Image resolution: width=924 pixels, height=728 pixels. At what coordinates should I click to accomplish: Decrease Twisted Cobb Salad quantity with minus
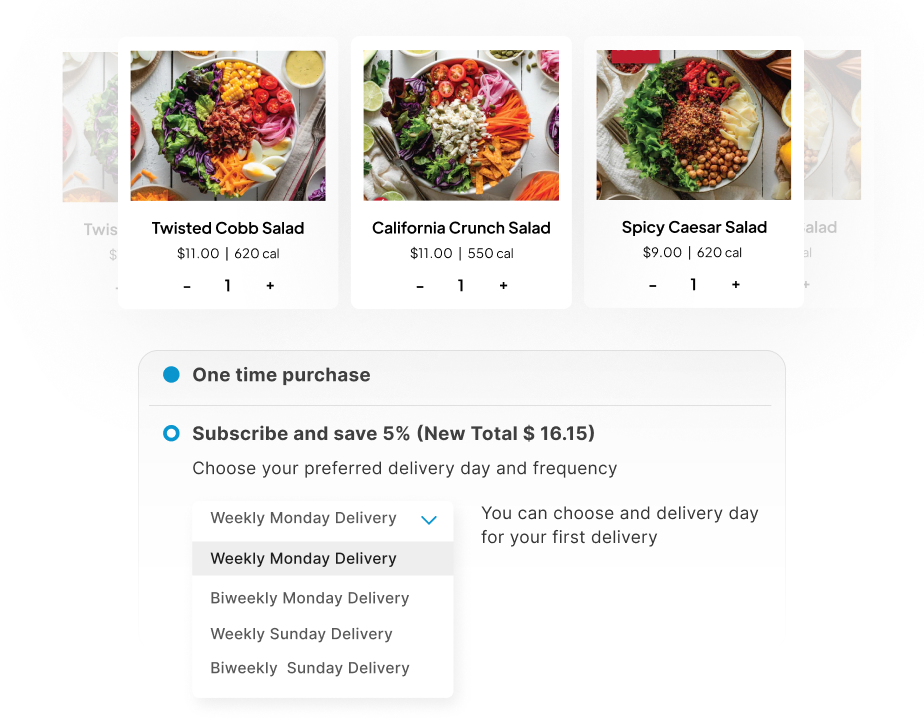click(x=187, y=286)
